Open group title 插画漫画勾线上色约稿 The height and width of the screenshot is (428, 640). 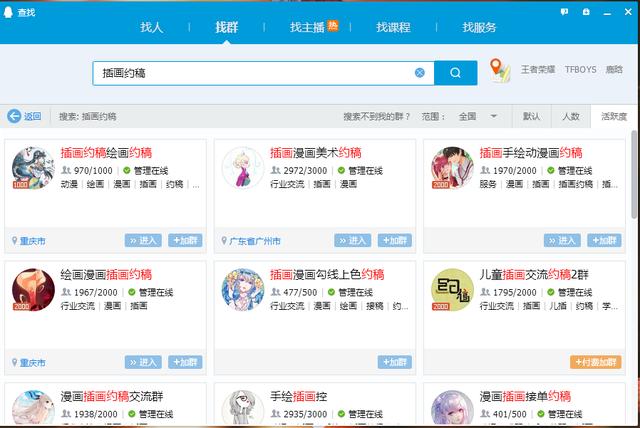click(327, 275)
